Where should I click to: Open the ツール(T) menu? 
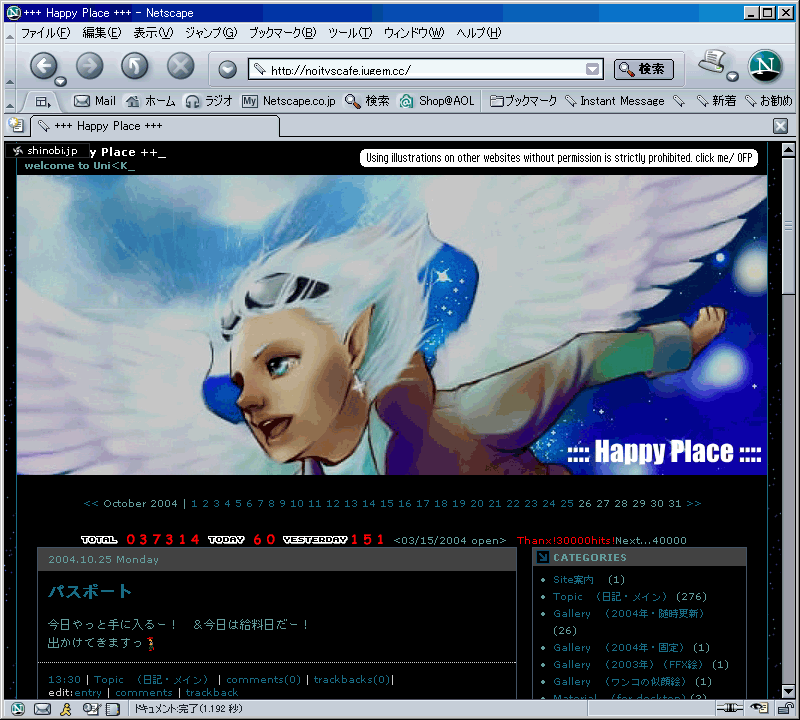(350, 33)
